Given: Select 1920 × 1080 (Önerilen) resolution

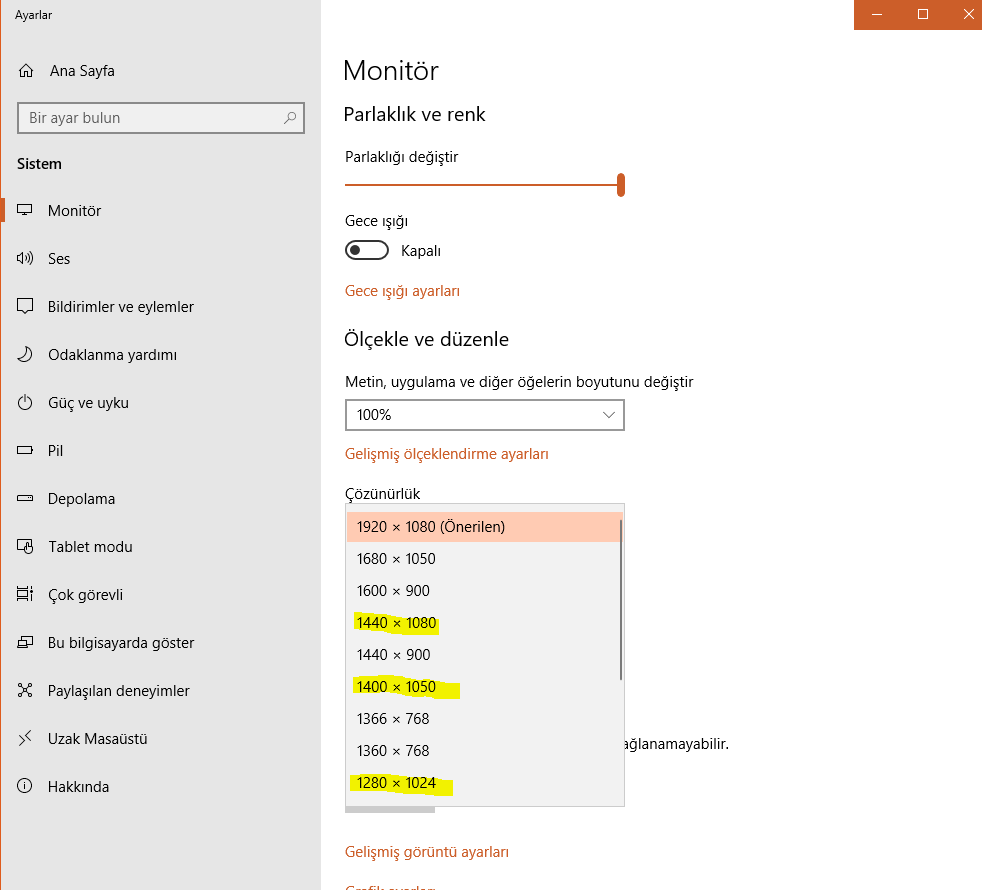Looking at the screenshot, I should (x=483, y=527).
